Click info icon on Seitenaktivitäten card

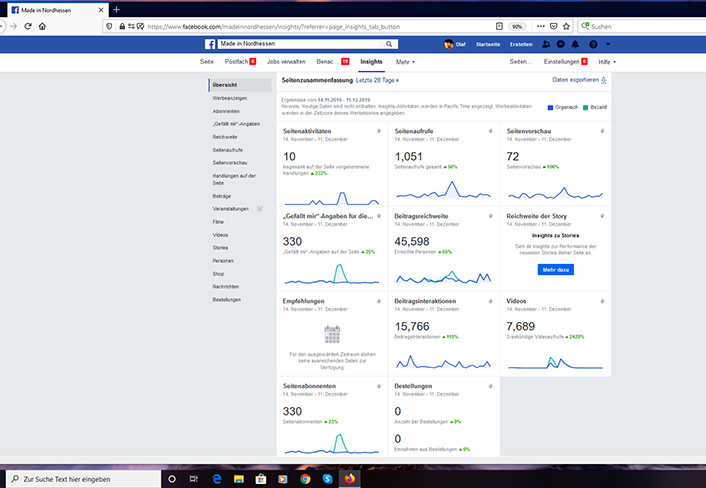379,131
